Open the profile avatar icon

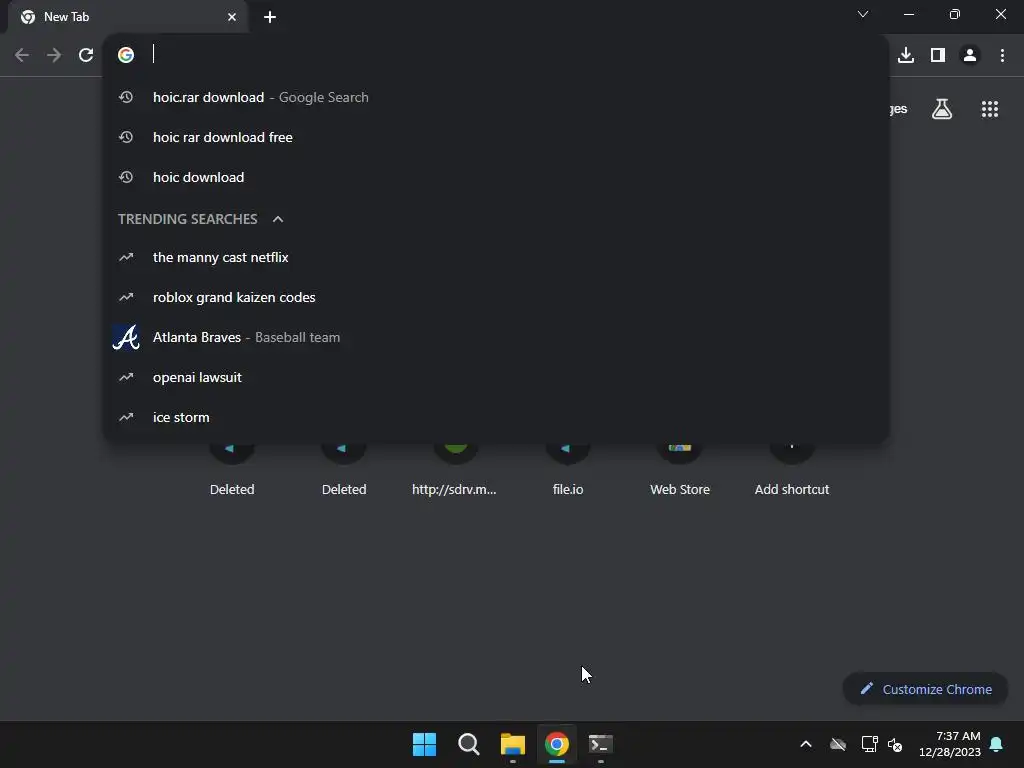(x=970, y=56)
